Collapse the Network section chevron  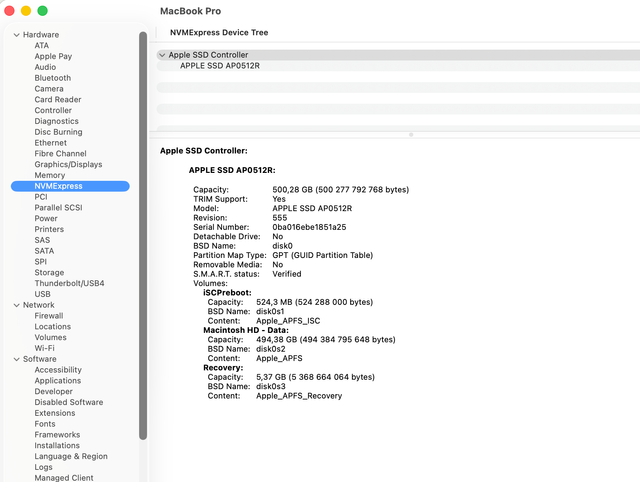point(16,305)
